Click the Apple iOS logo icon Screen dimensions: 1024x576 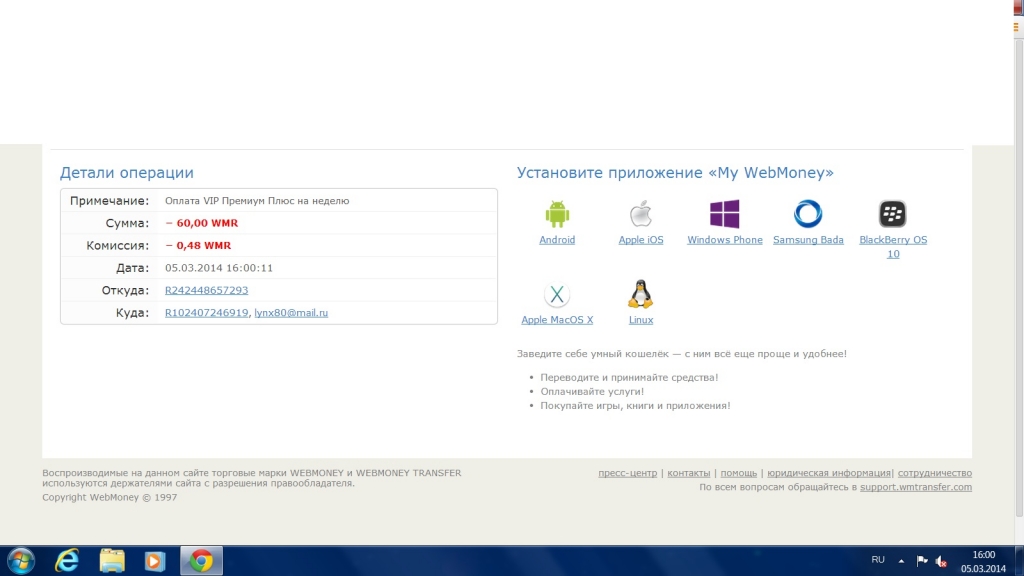click(641, 214)
